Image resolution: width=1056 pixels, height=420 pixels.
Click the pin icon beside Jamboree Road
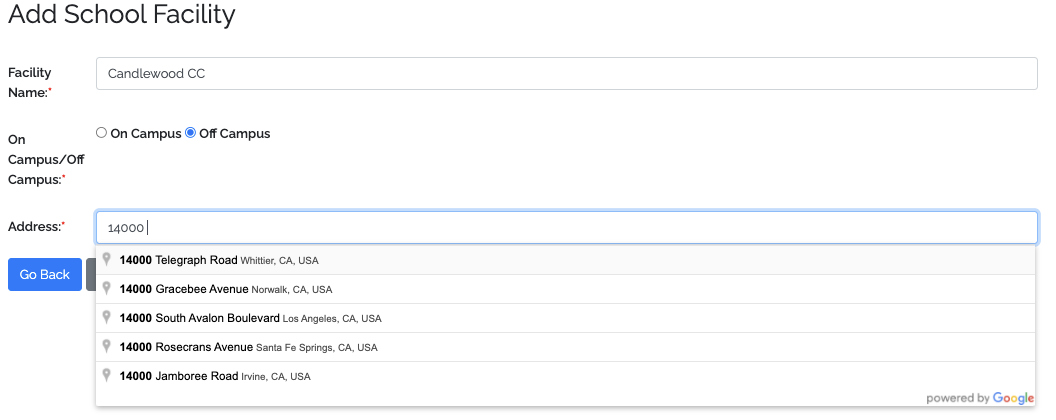(x=107, y=376)
